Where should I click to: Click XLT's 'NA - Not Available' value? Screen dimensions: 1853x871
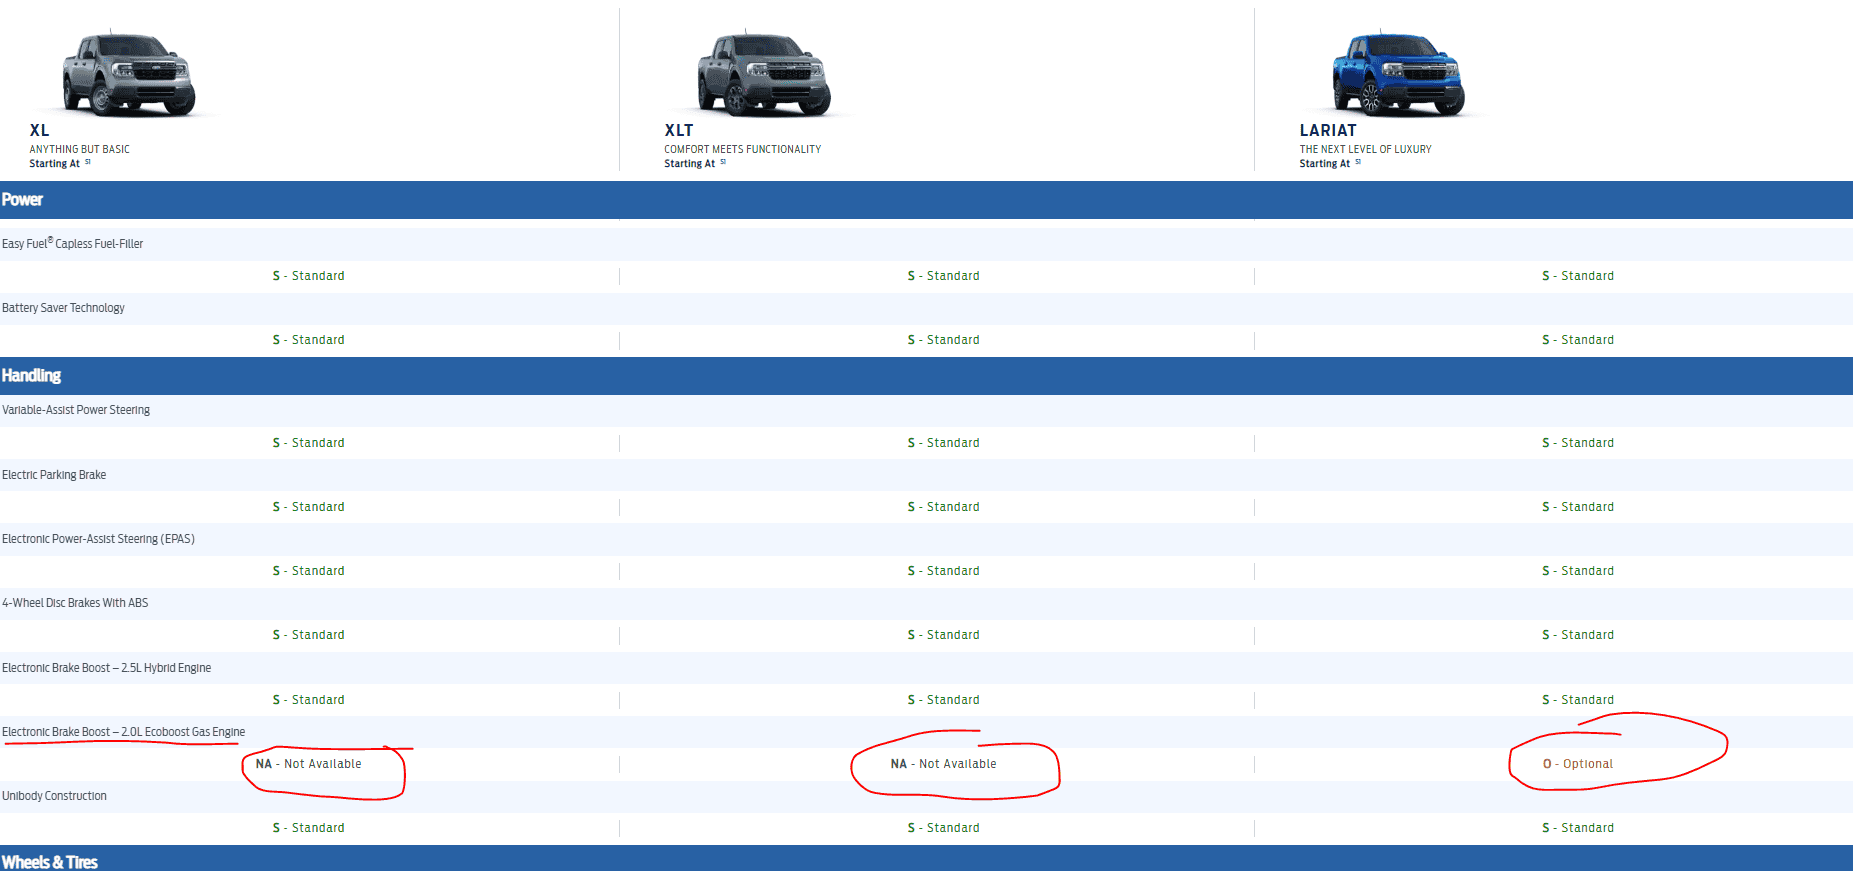[x=943, y=764]
